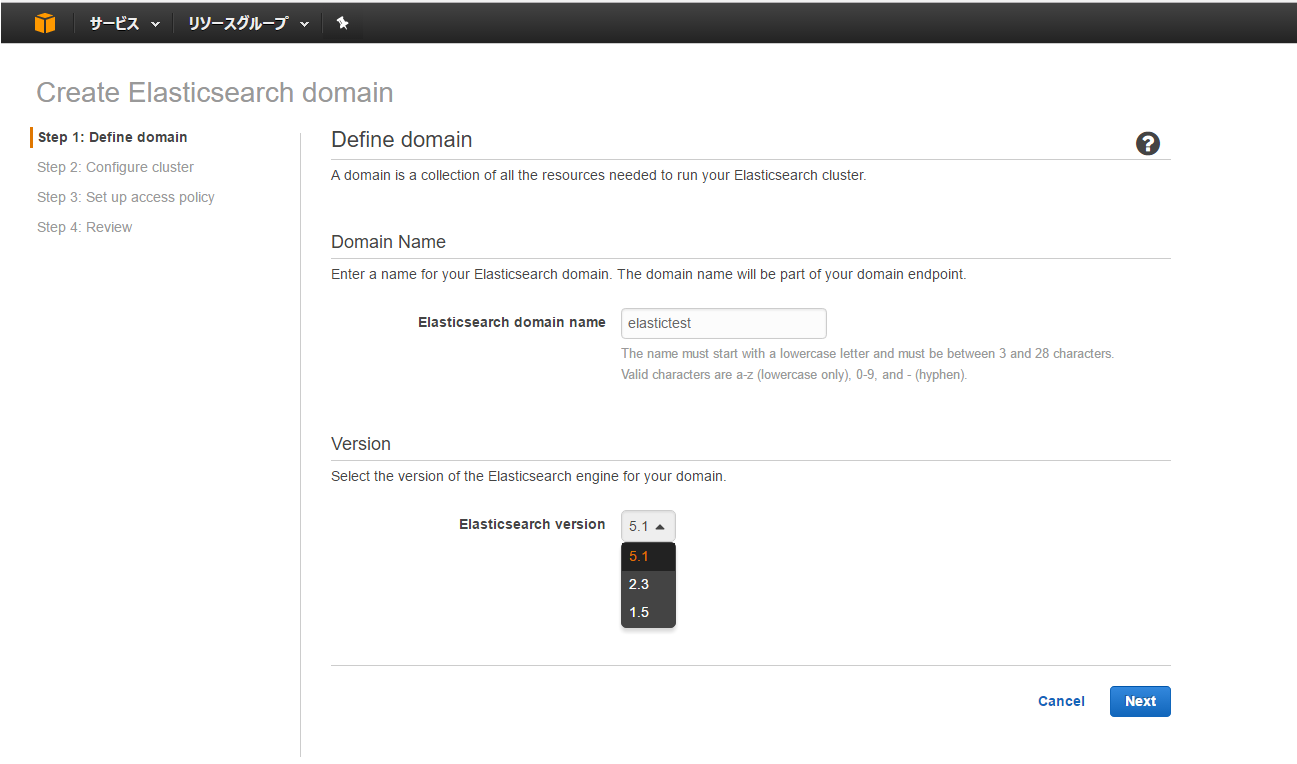The image size is (1297, 764).
Task: Select version 5.1 from the list
Action: click(648, 557)
